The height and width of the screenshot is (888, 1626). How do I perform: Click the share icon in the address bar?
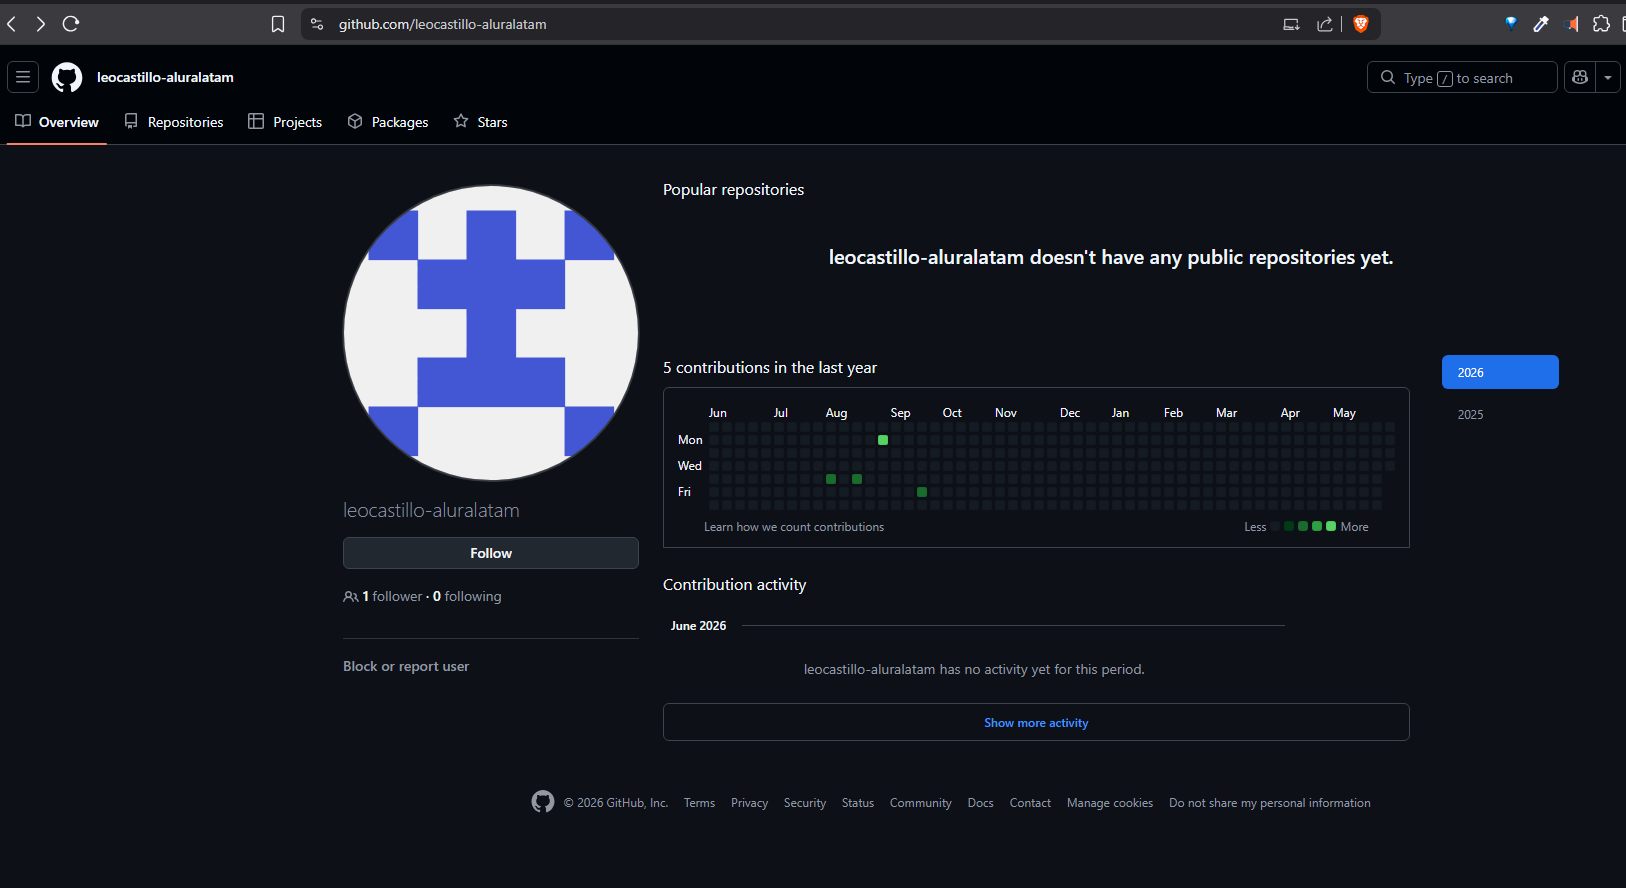click(x=1325, y=24)
